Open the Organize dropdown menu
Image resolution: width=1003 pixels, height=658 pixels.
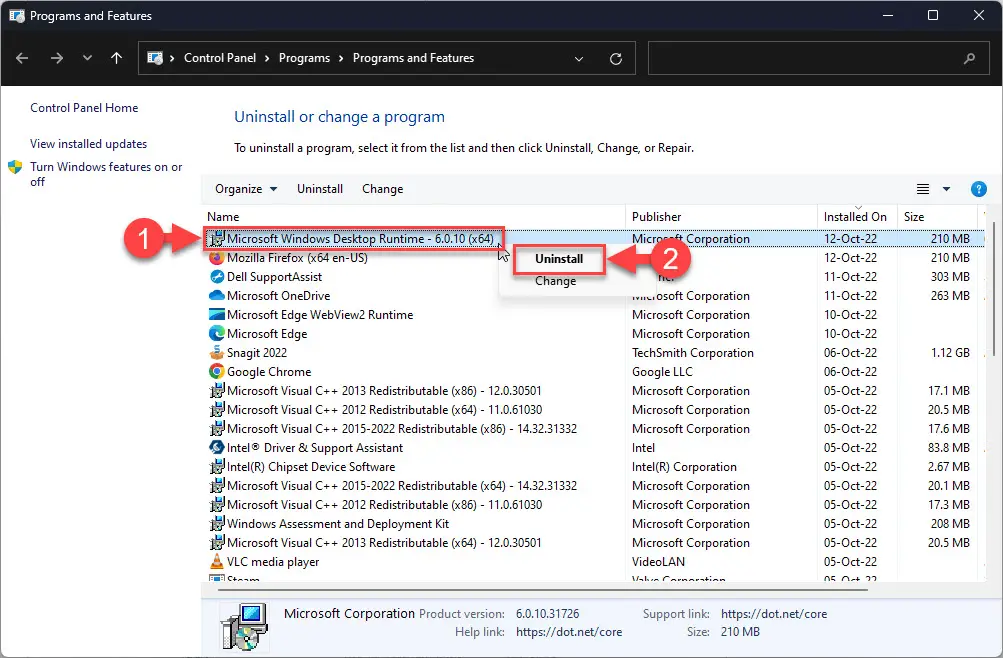point(246,189)
